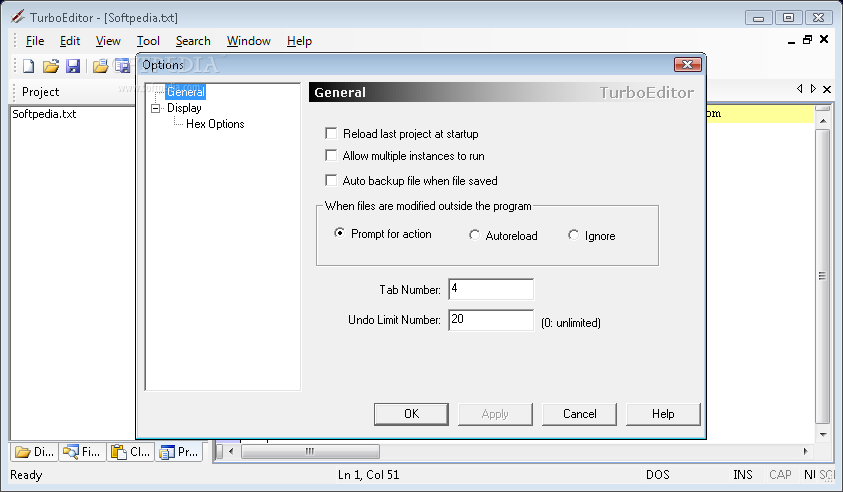843x492 pixels.
Task: Click the horizontal scrollbar thumb
Action: coord(310,451)
